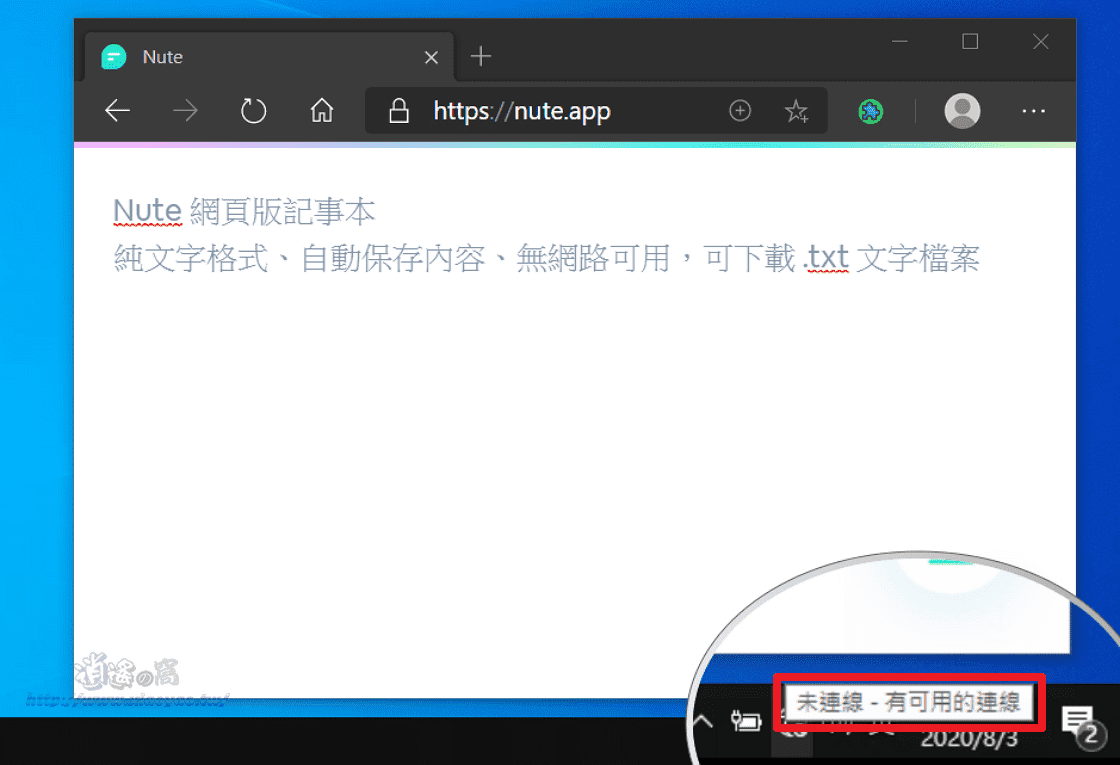
Task: Click the line mentioning .txt 文字檔案
Action: tap(546, 258)
